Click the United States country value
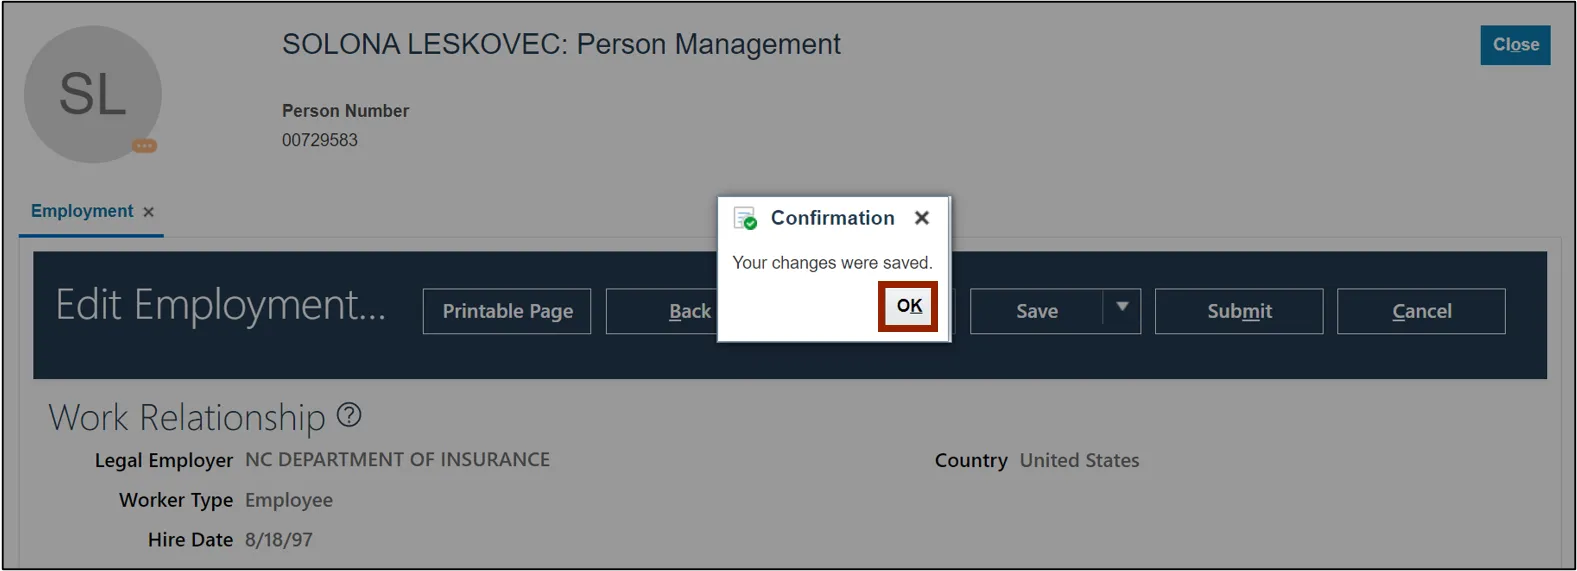 click(1079, 461)
